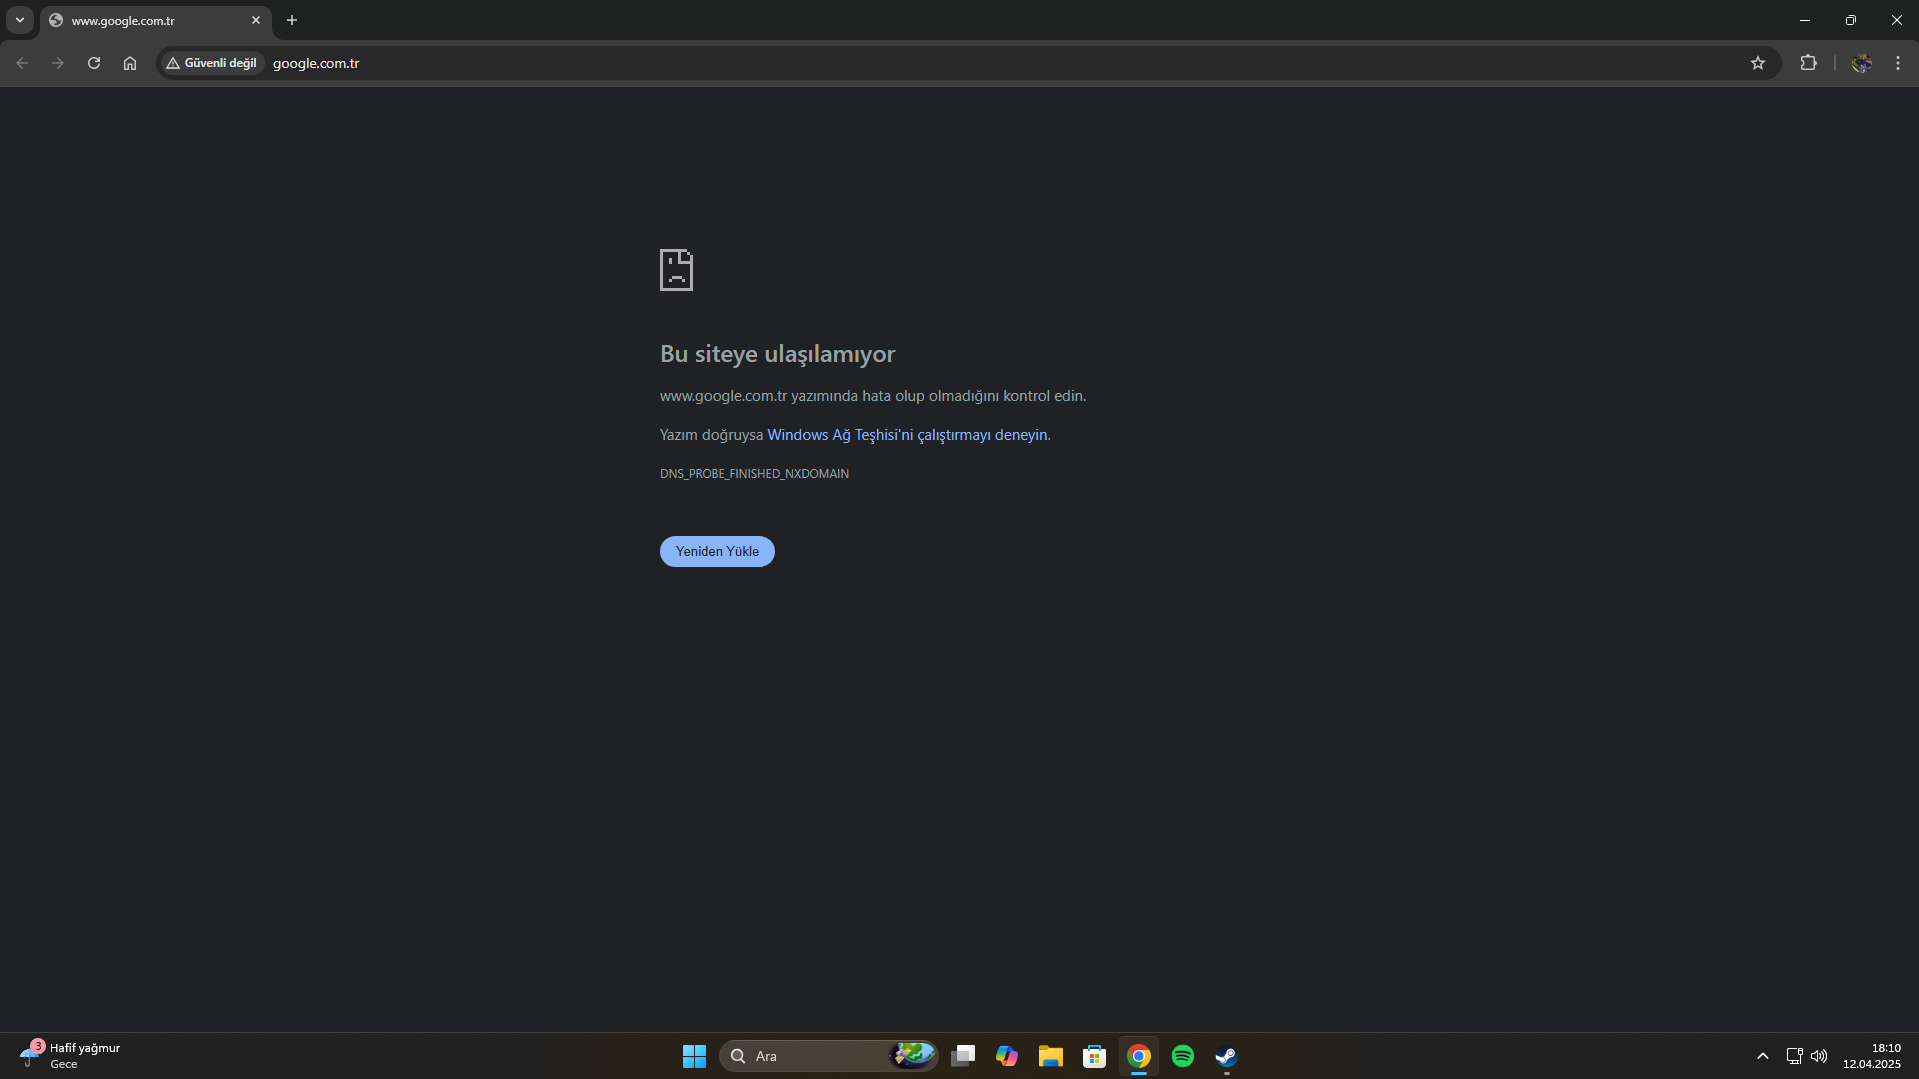The height and width of the screenshot is (1079, 1919).
Task: Open the Extensions puzzle icon
Action: coord(1808,63)
